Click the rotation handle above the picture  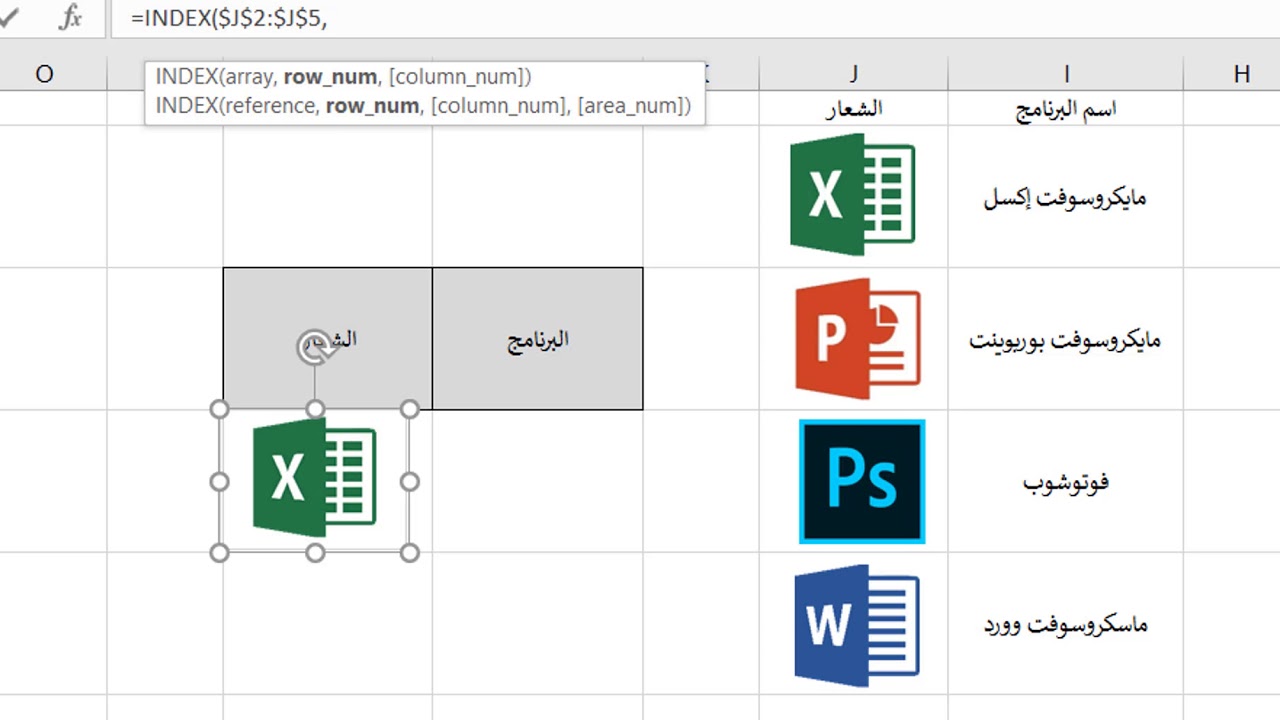314,346
